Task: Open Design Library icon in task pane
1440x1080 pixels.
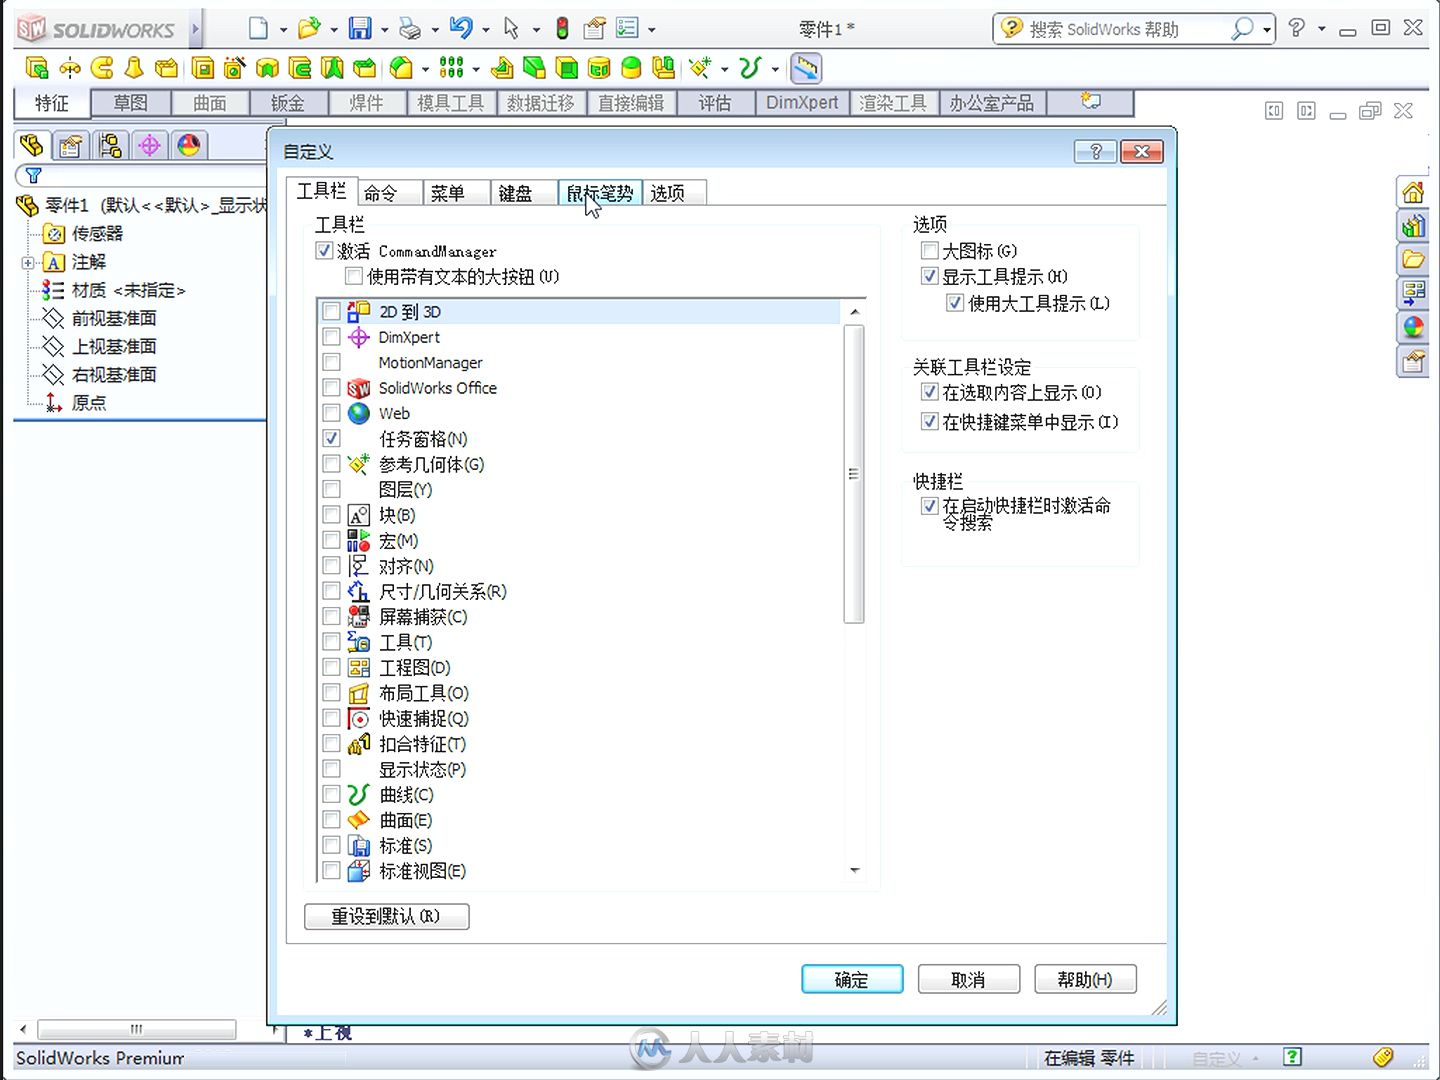Action: click(x=1413, y=226)
